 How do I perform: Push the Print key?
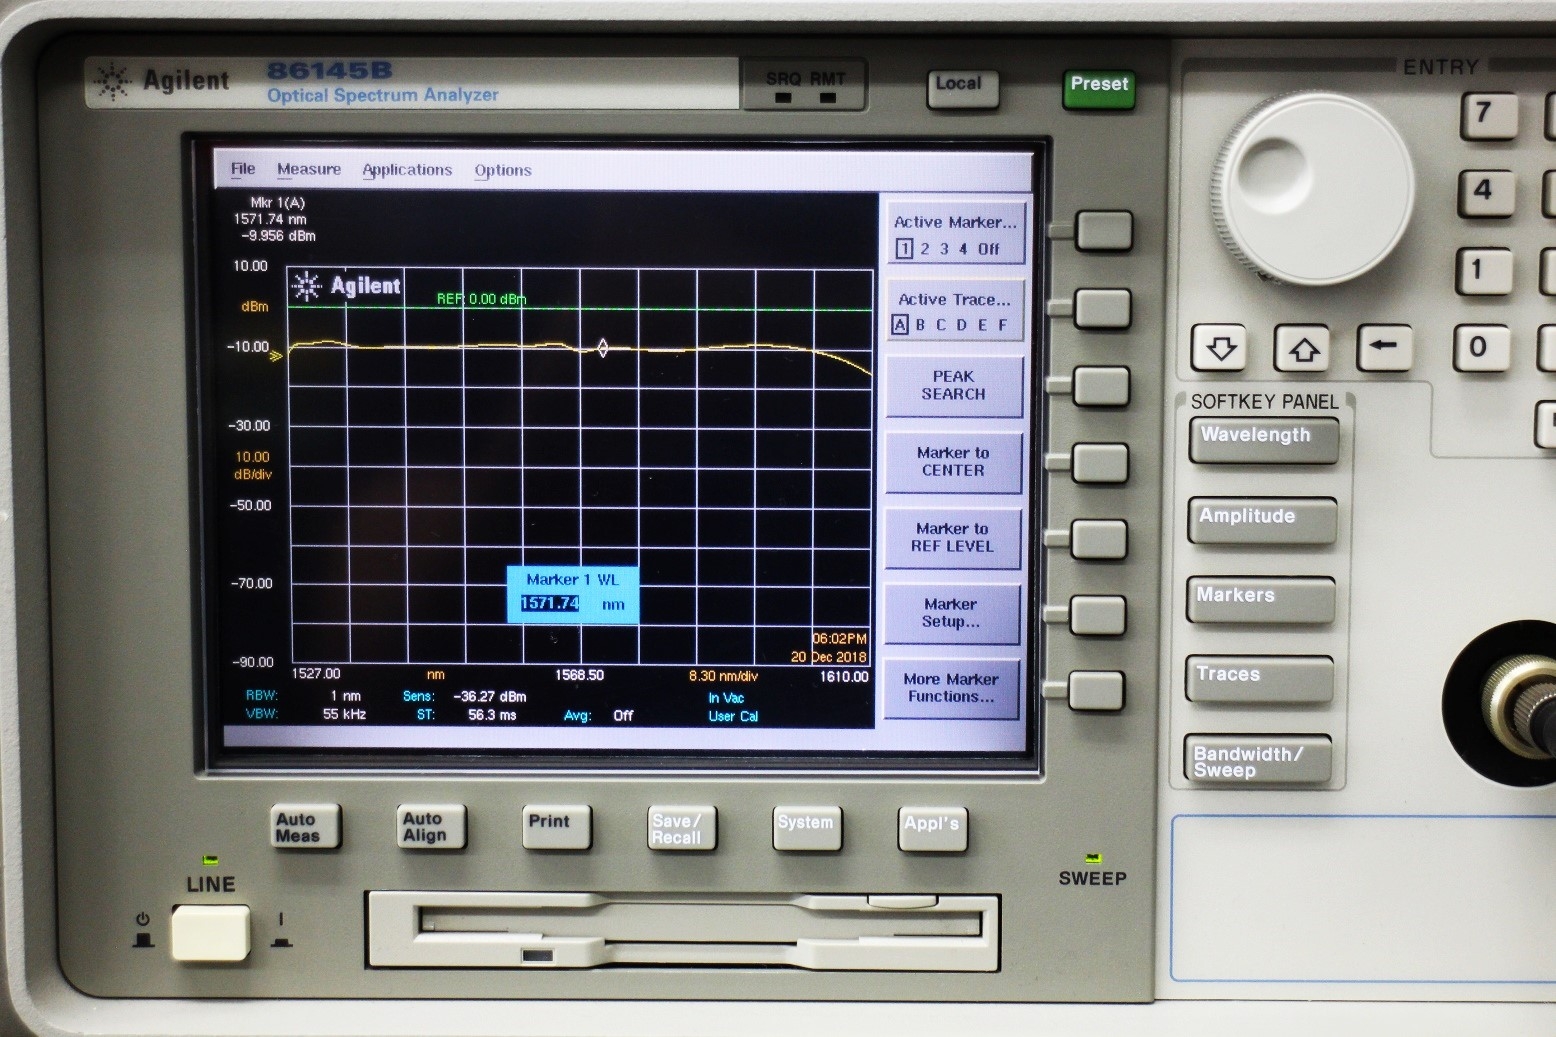[556, 828]
